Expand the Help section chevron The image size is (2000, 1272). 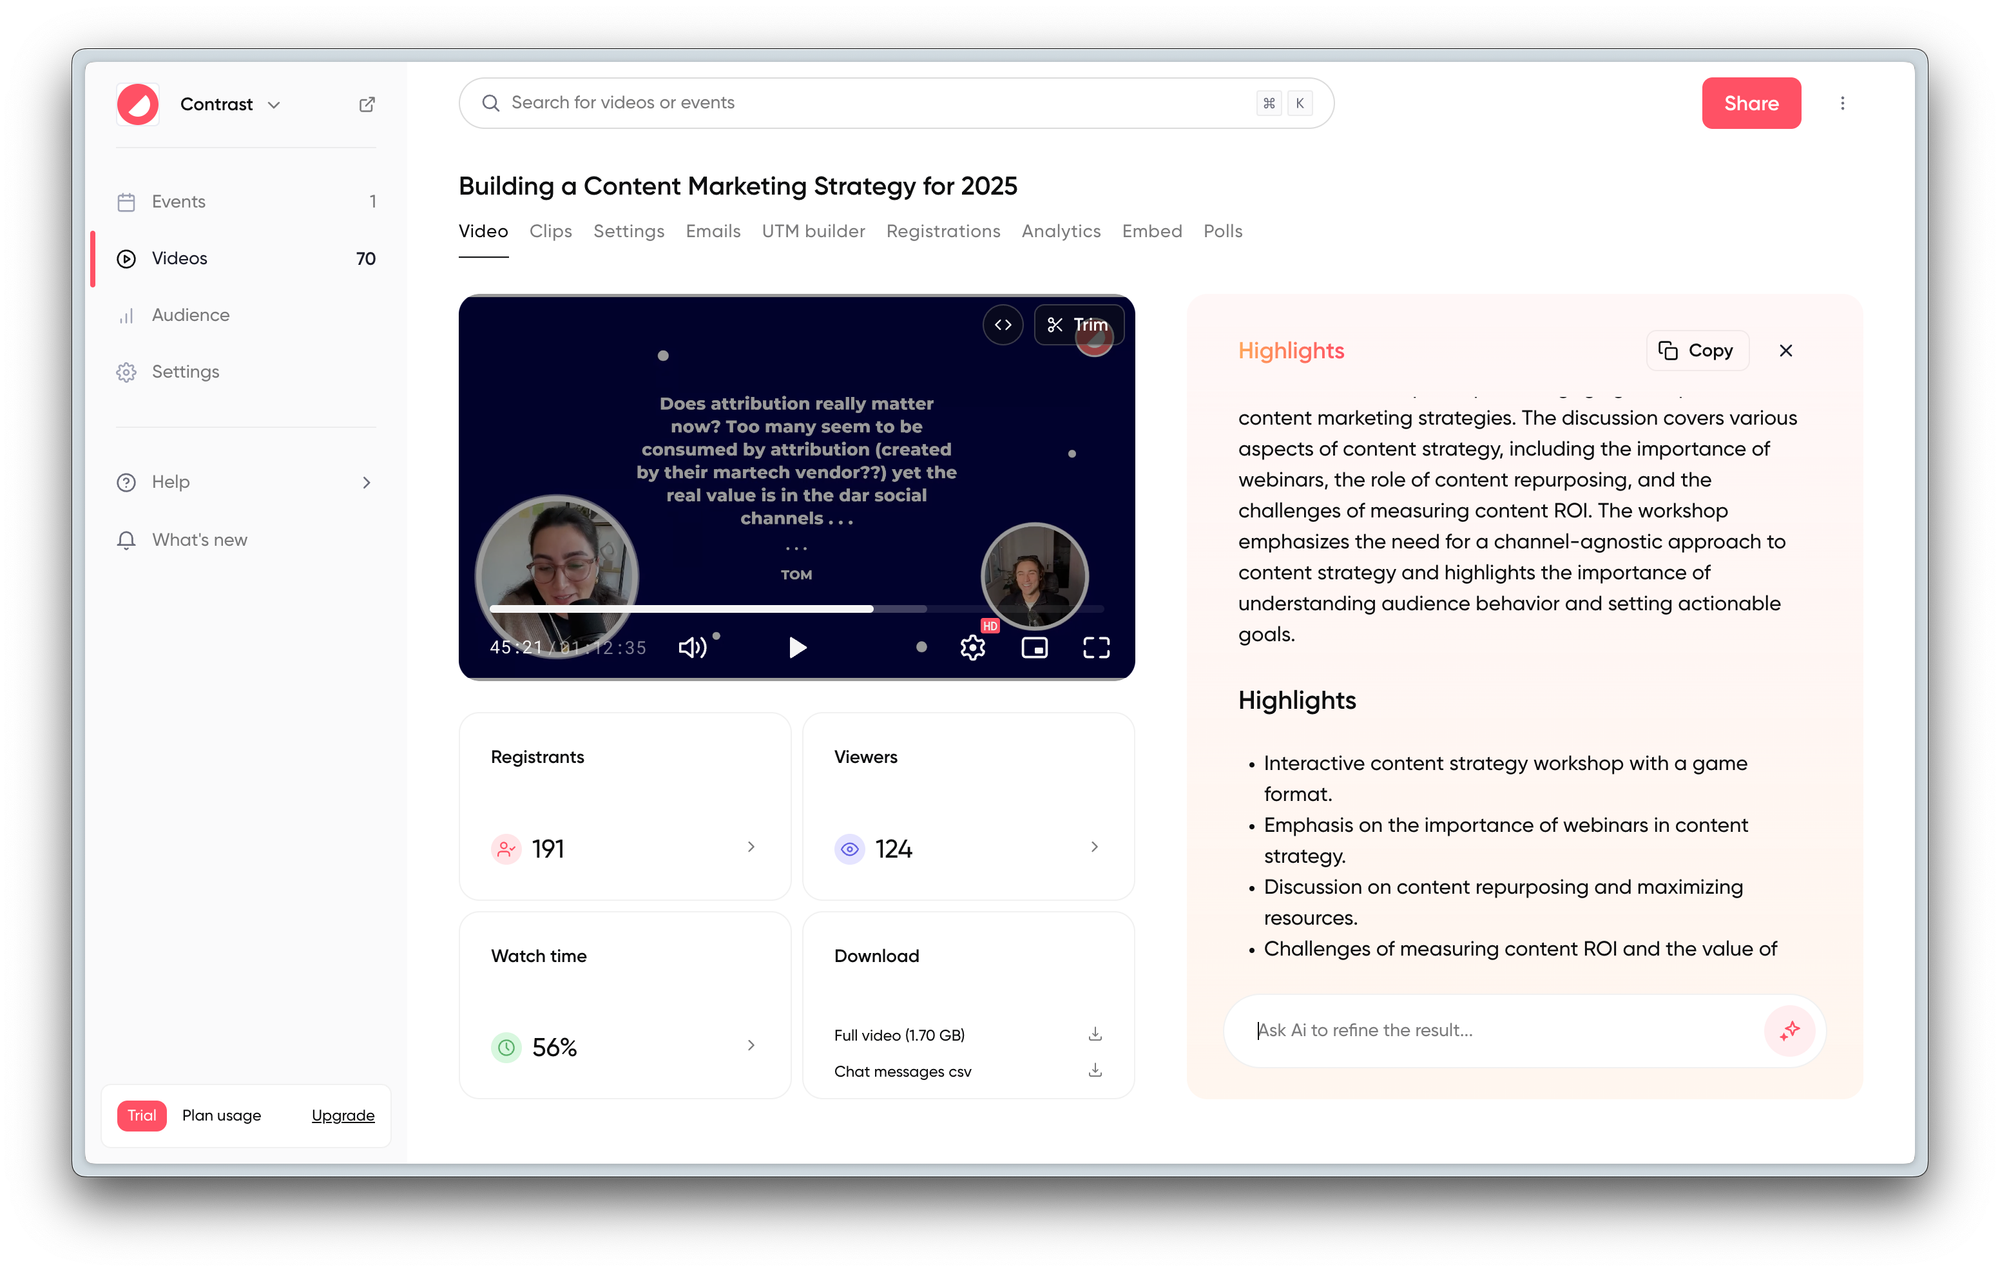click(366, 481)
